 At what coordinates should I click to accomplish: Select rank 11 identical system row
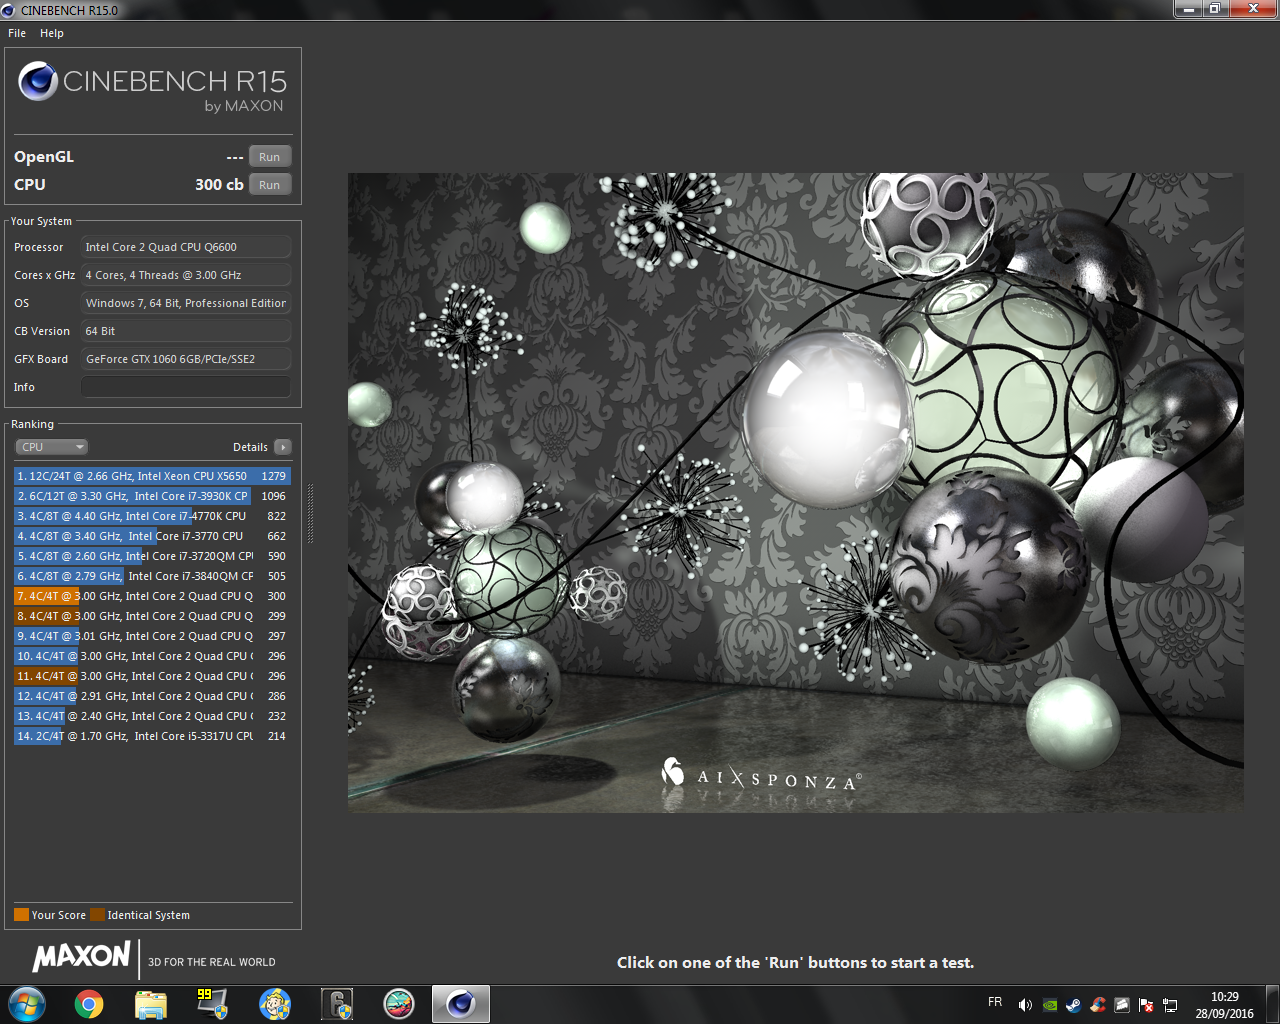(152, 676)
